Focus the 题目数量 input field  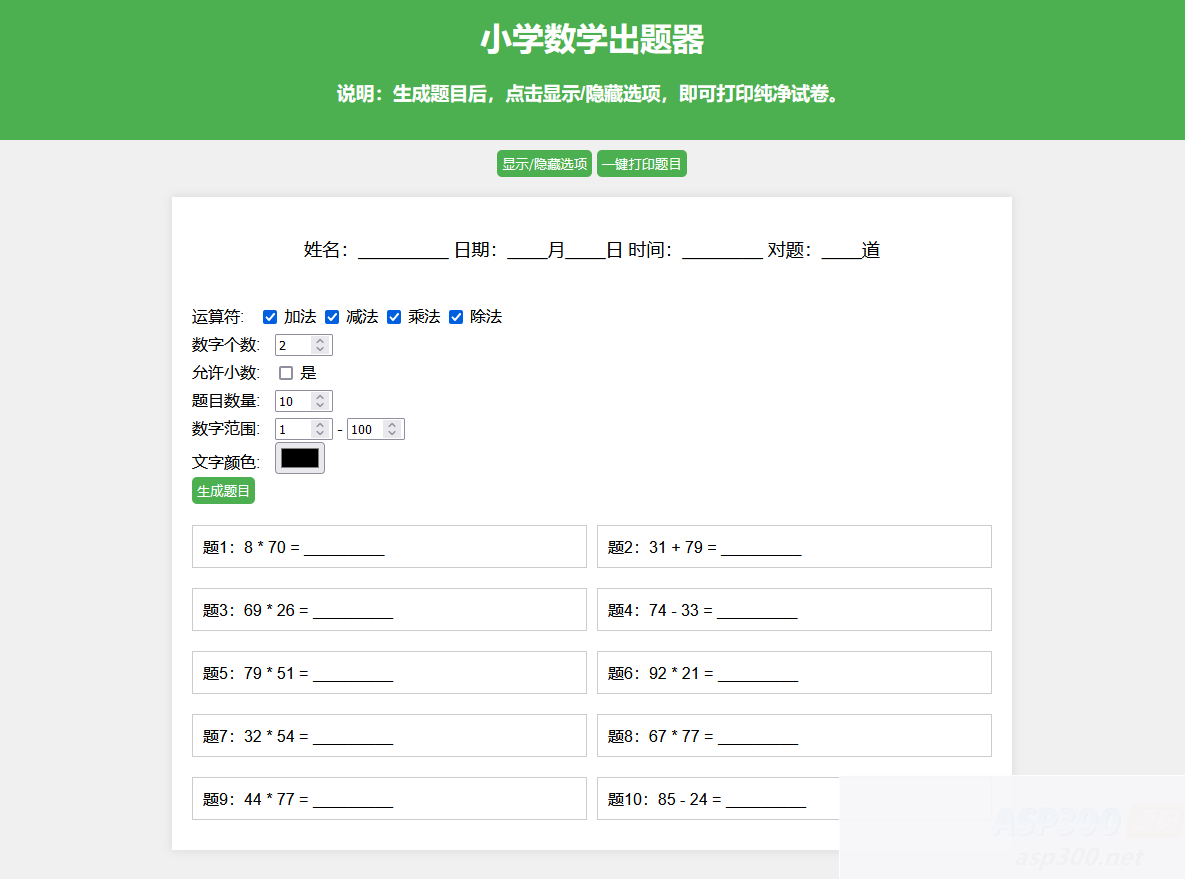click(x=293, y=401)
